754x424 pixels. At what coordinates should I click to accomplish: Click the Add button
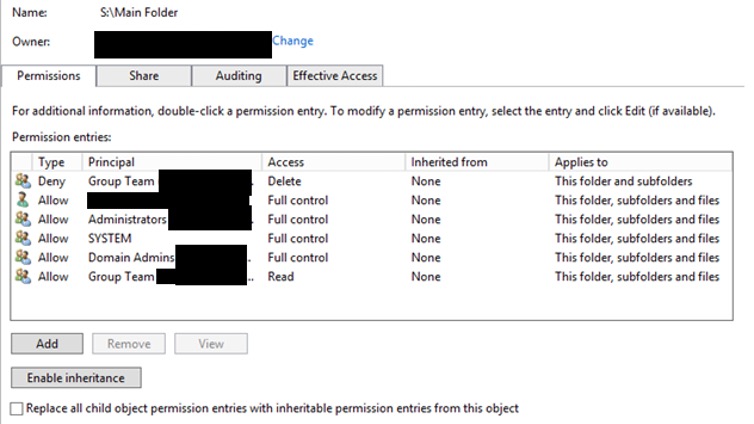point(47,343)
